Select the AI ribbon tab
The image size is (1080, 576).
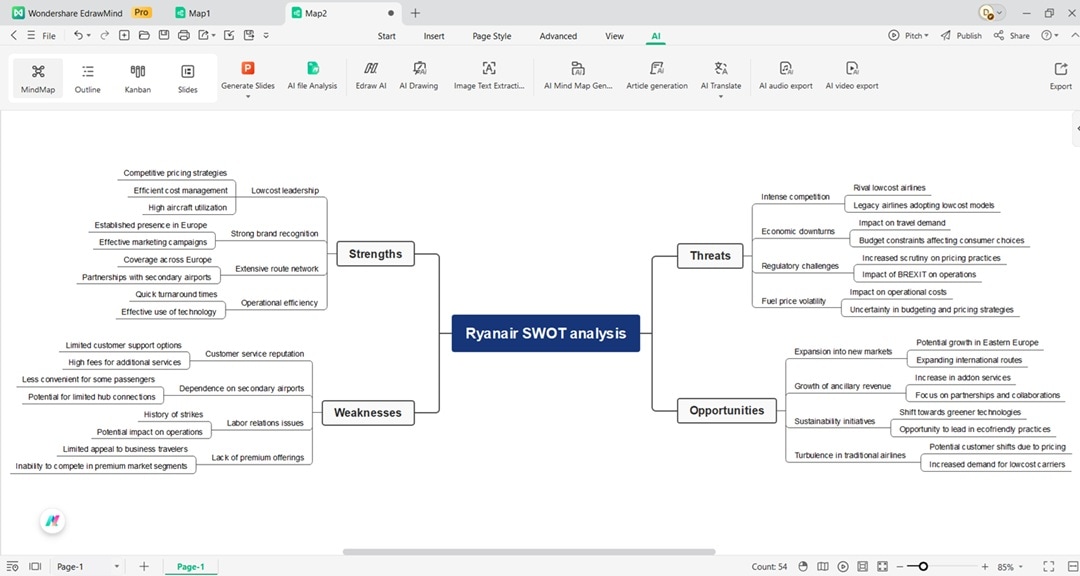click(656, 36)
